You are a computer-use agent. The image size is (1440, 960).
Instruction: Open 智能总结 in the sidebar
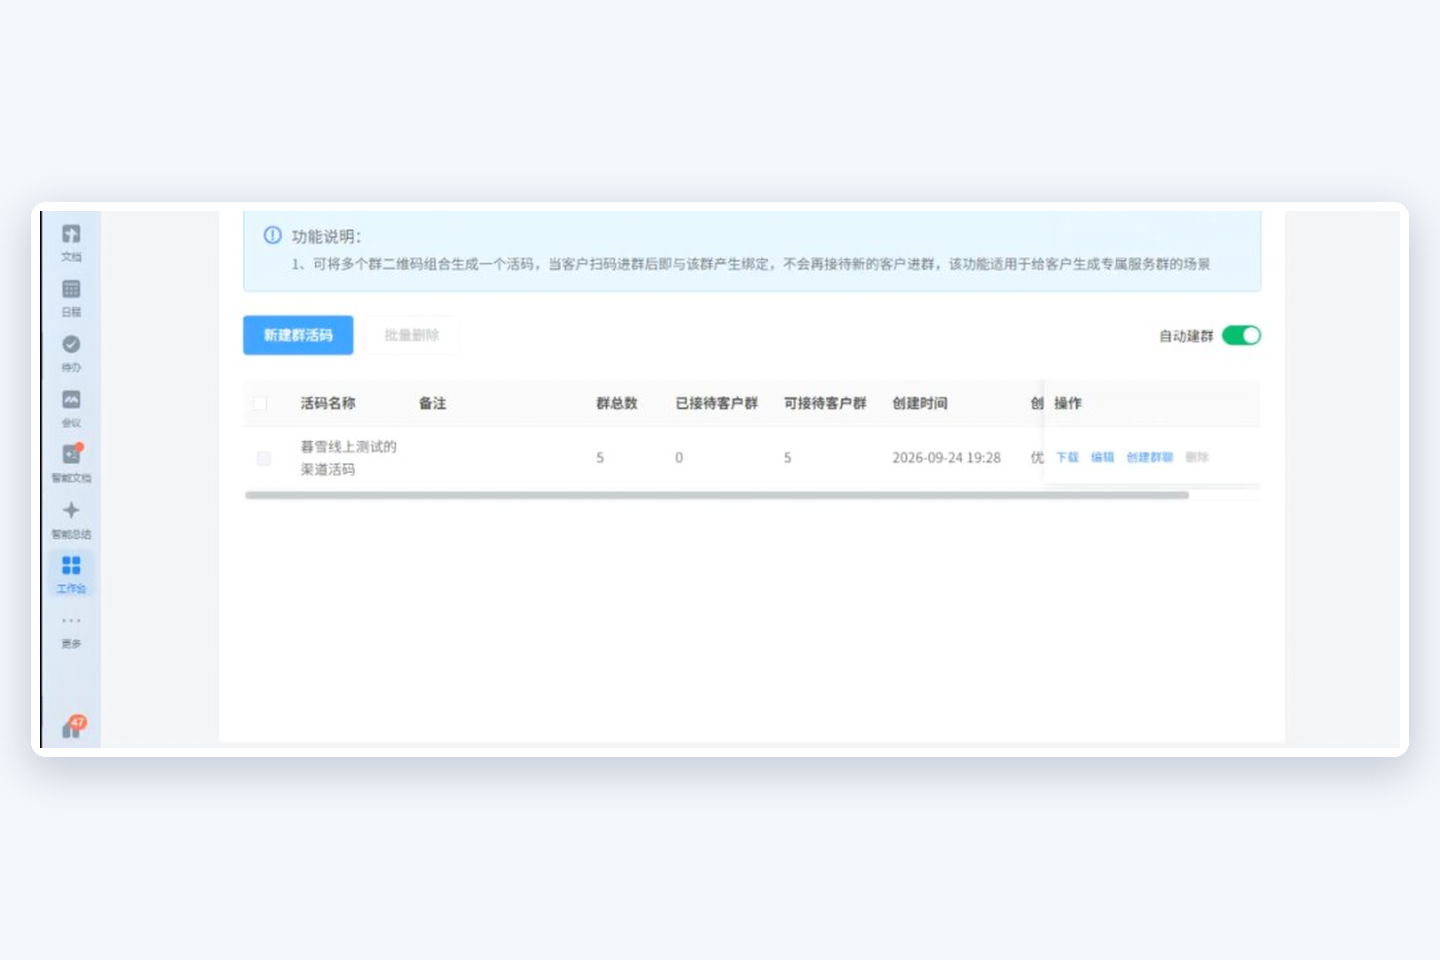click(71, 520)
